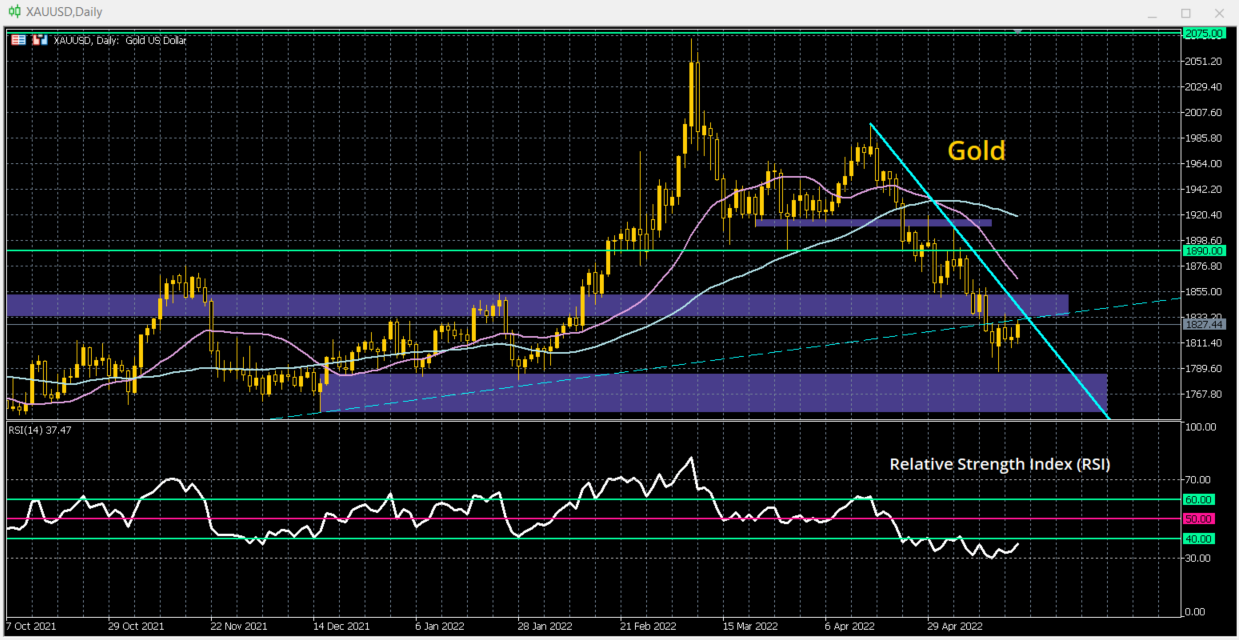1239x640 pixels.
Task: Click the 1942.20 value on price scale
Action: tap(1203, 190)
